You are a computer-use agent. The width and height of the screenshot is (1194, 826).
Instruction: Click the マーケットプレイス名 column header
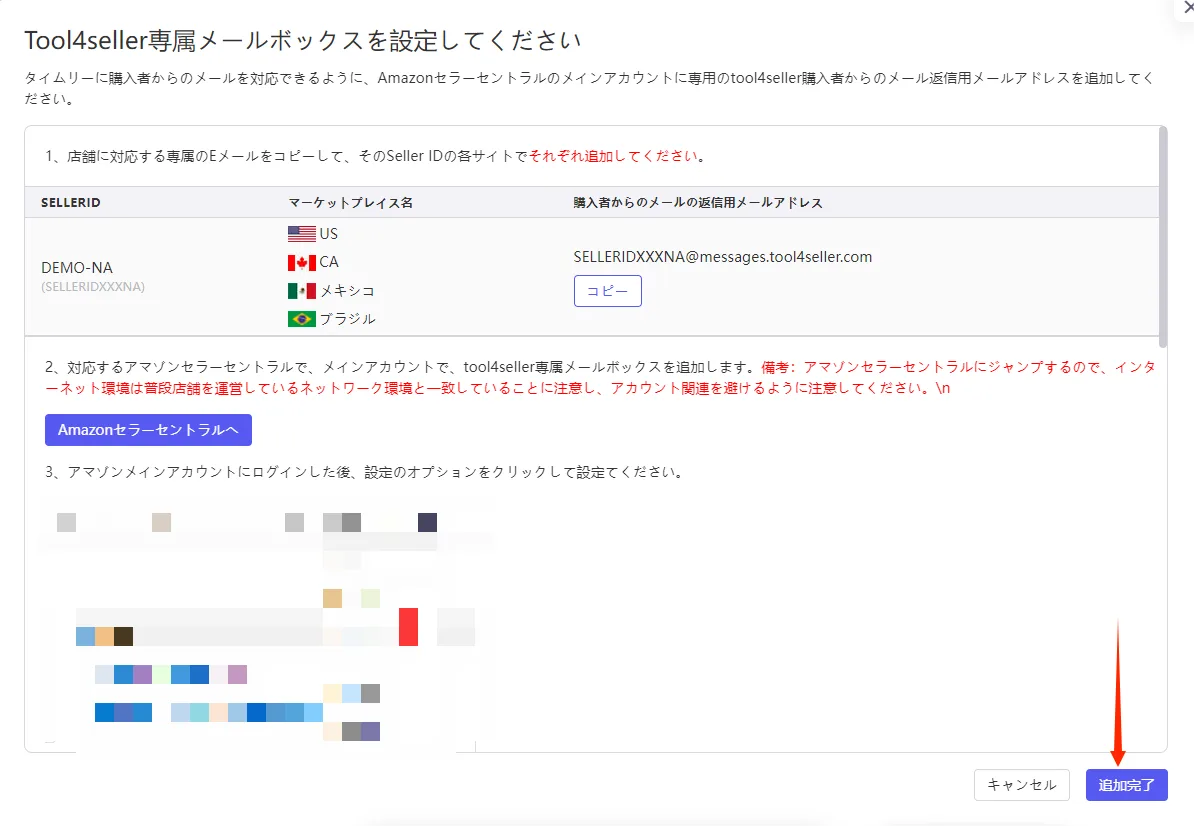pyautogui.click(x=350, y=203)
